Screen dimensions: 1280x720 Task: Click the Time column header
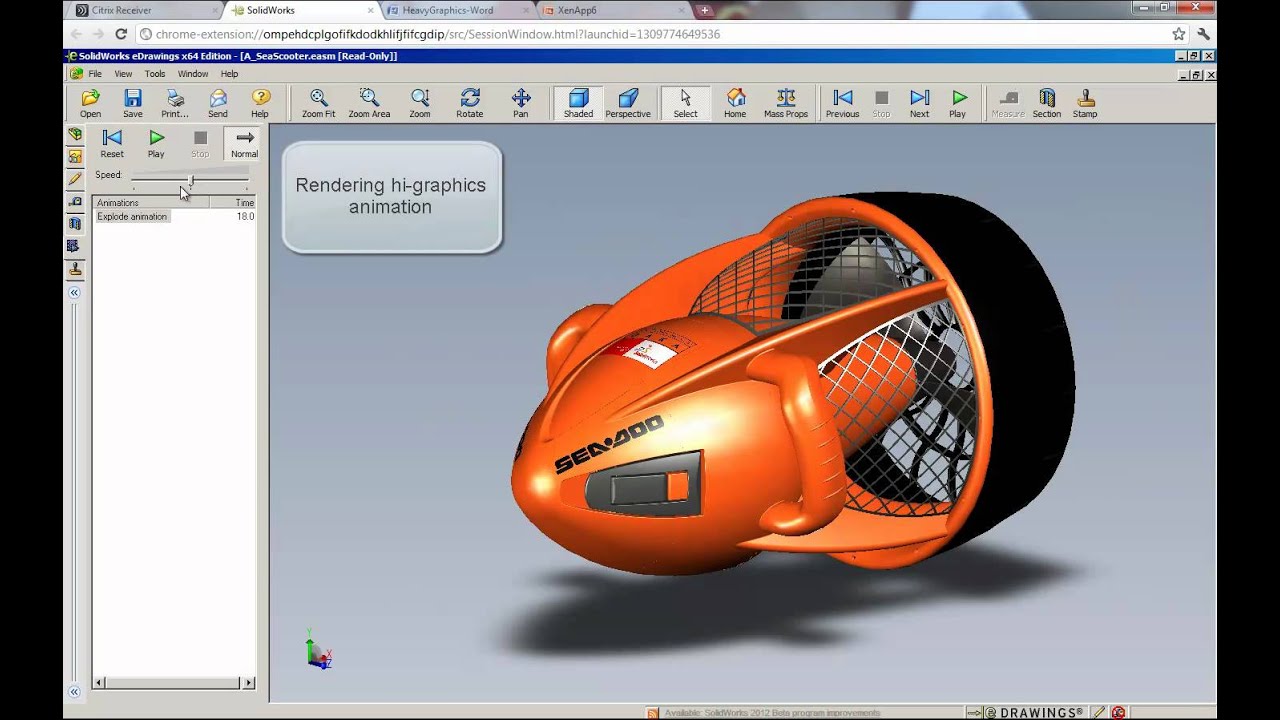point(233,202)
